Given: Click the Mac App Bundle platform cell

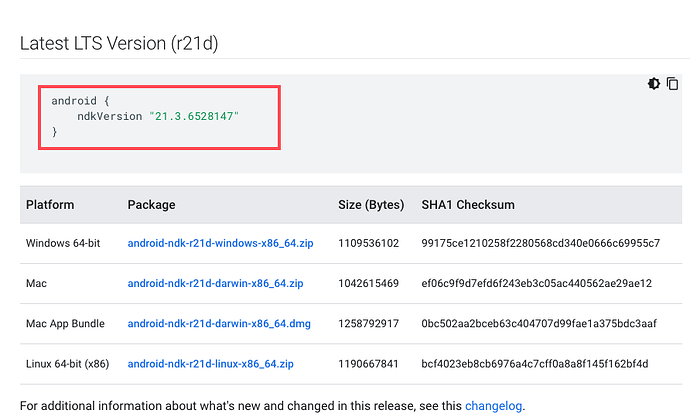Looking at the screenshot, I should point(65,324).
